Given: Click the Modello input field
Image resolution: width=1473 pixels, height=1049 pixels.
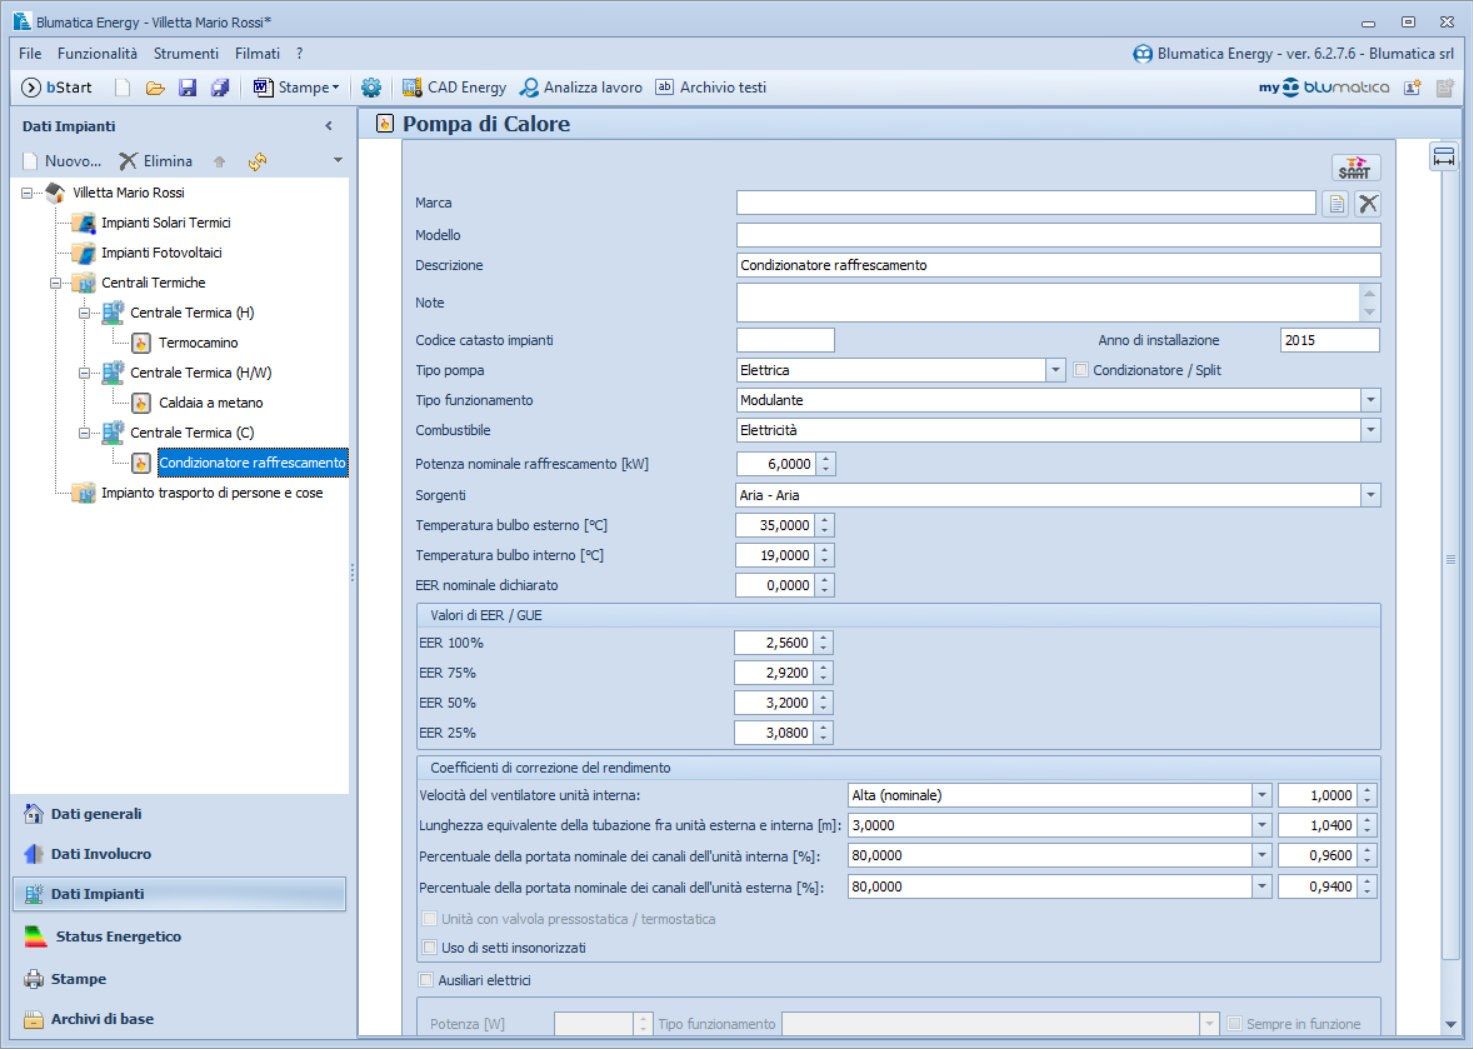Looking at the screenshot, I should [1058, 235].
